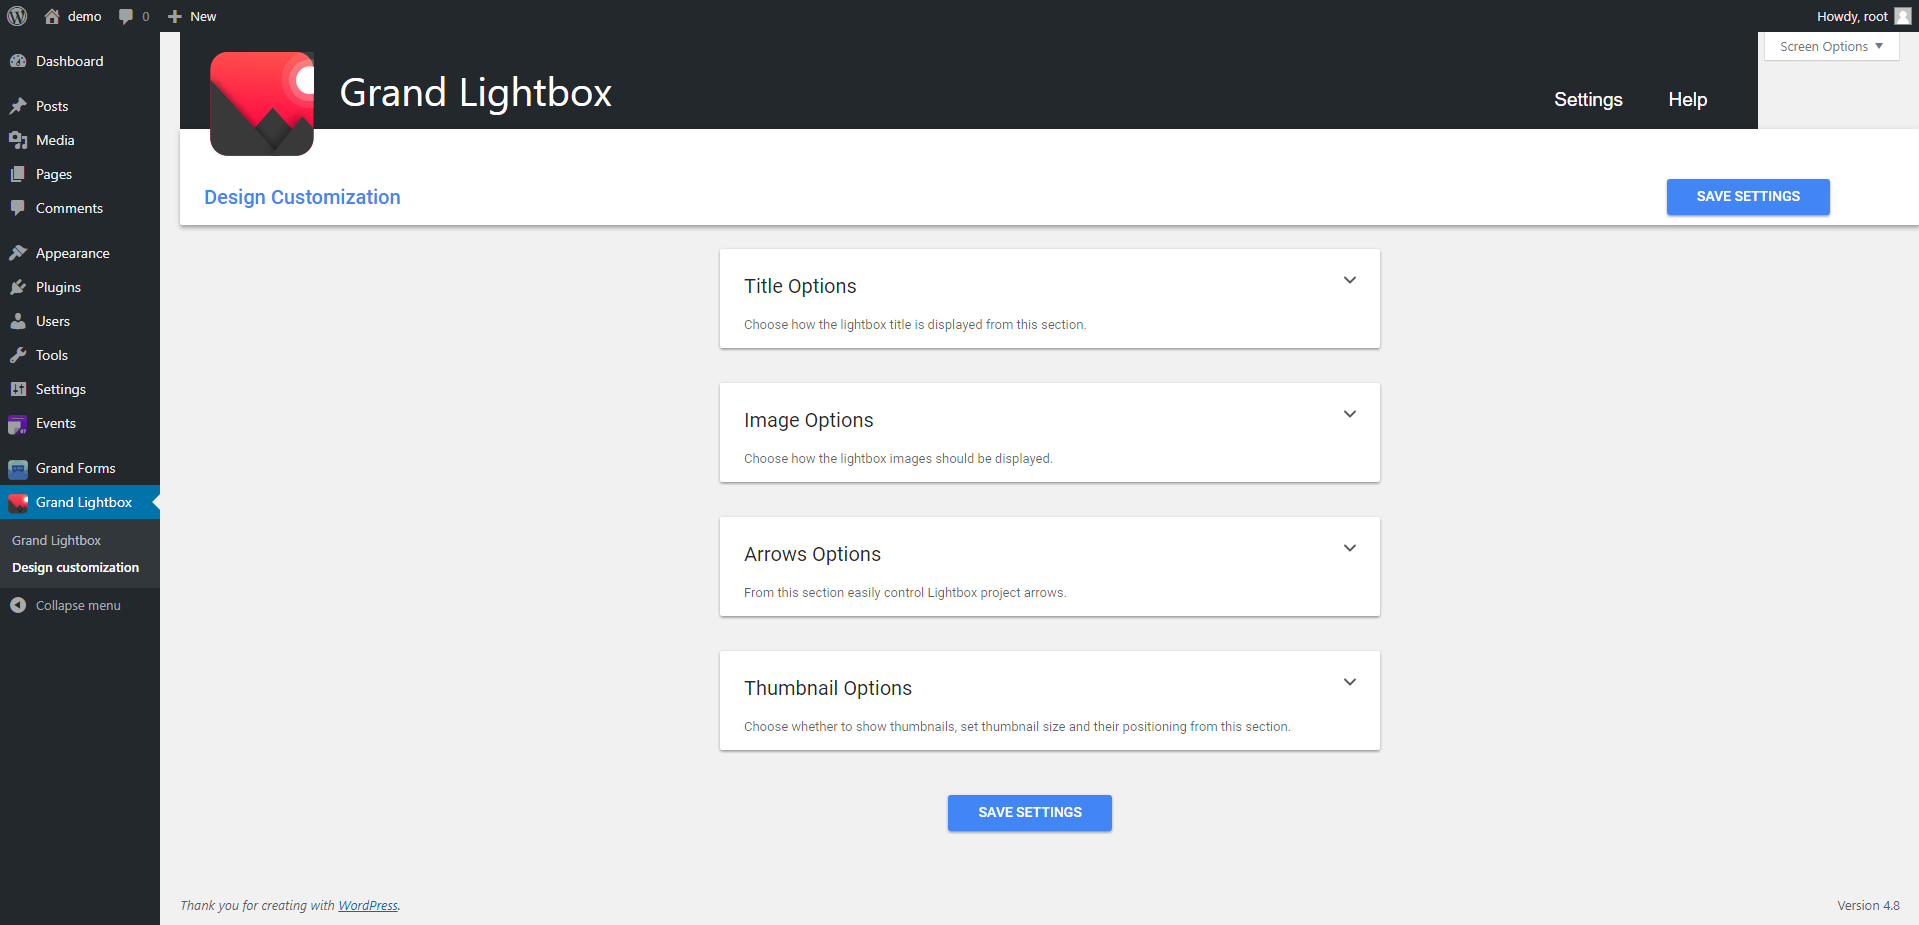Open the Settings tab in header
Screen dimensions: 1919x925
[1588, 99]
